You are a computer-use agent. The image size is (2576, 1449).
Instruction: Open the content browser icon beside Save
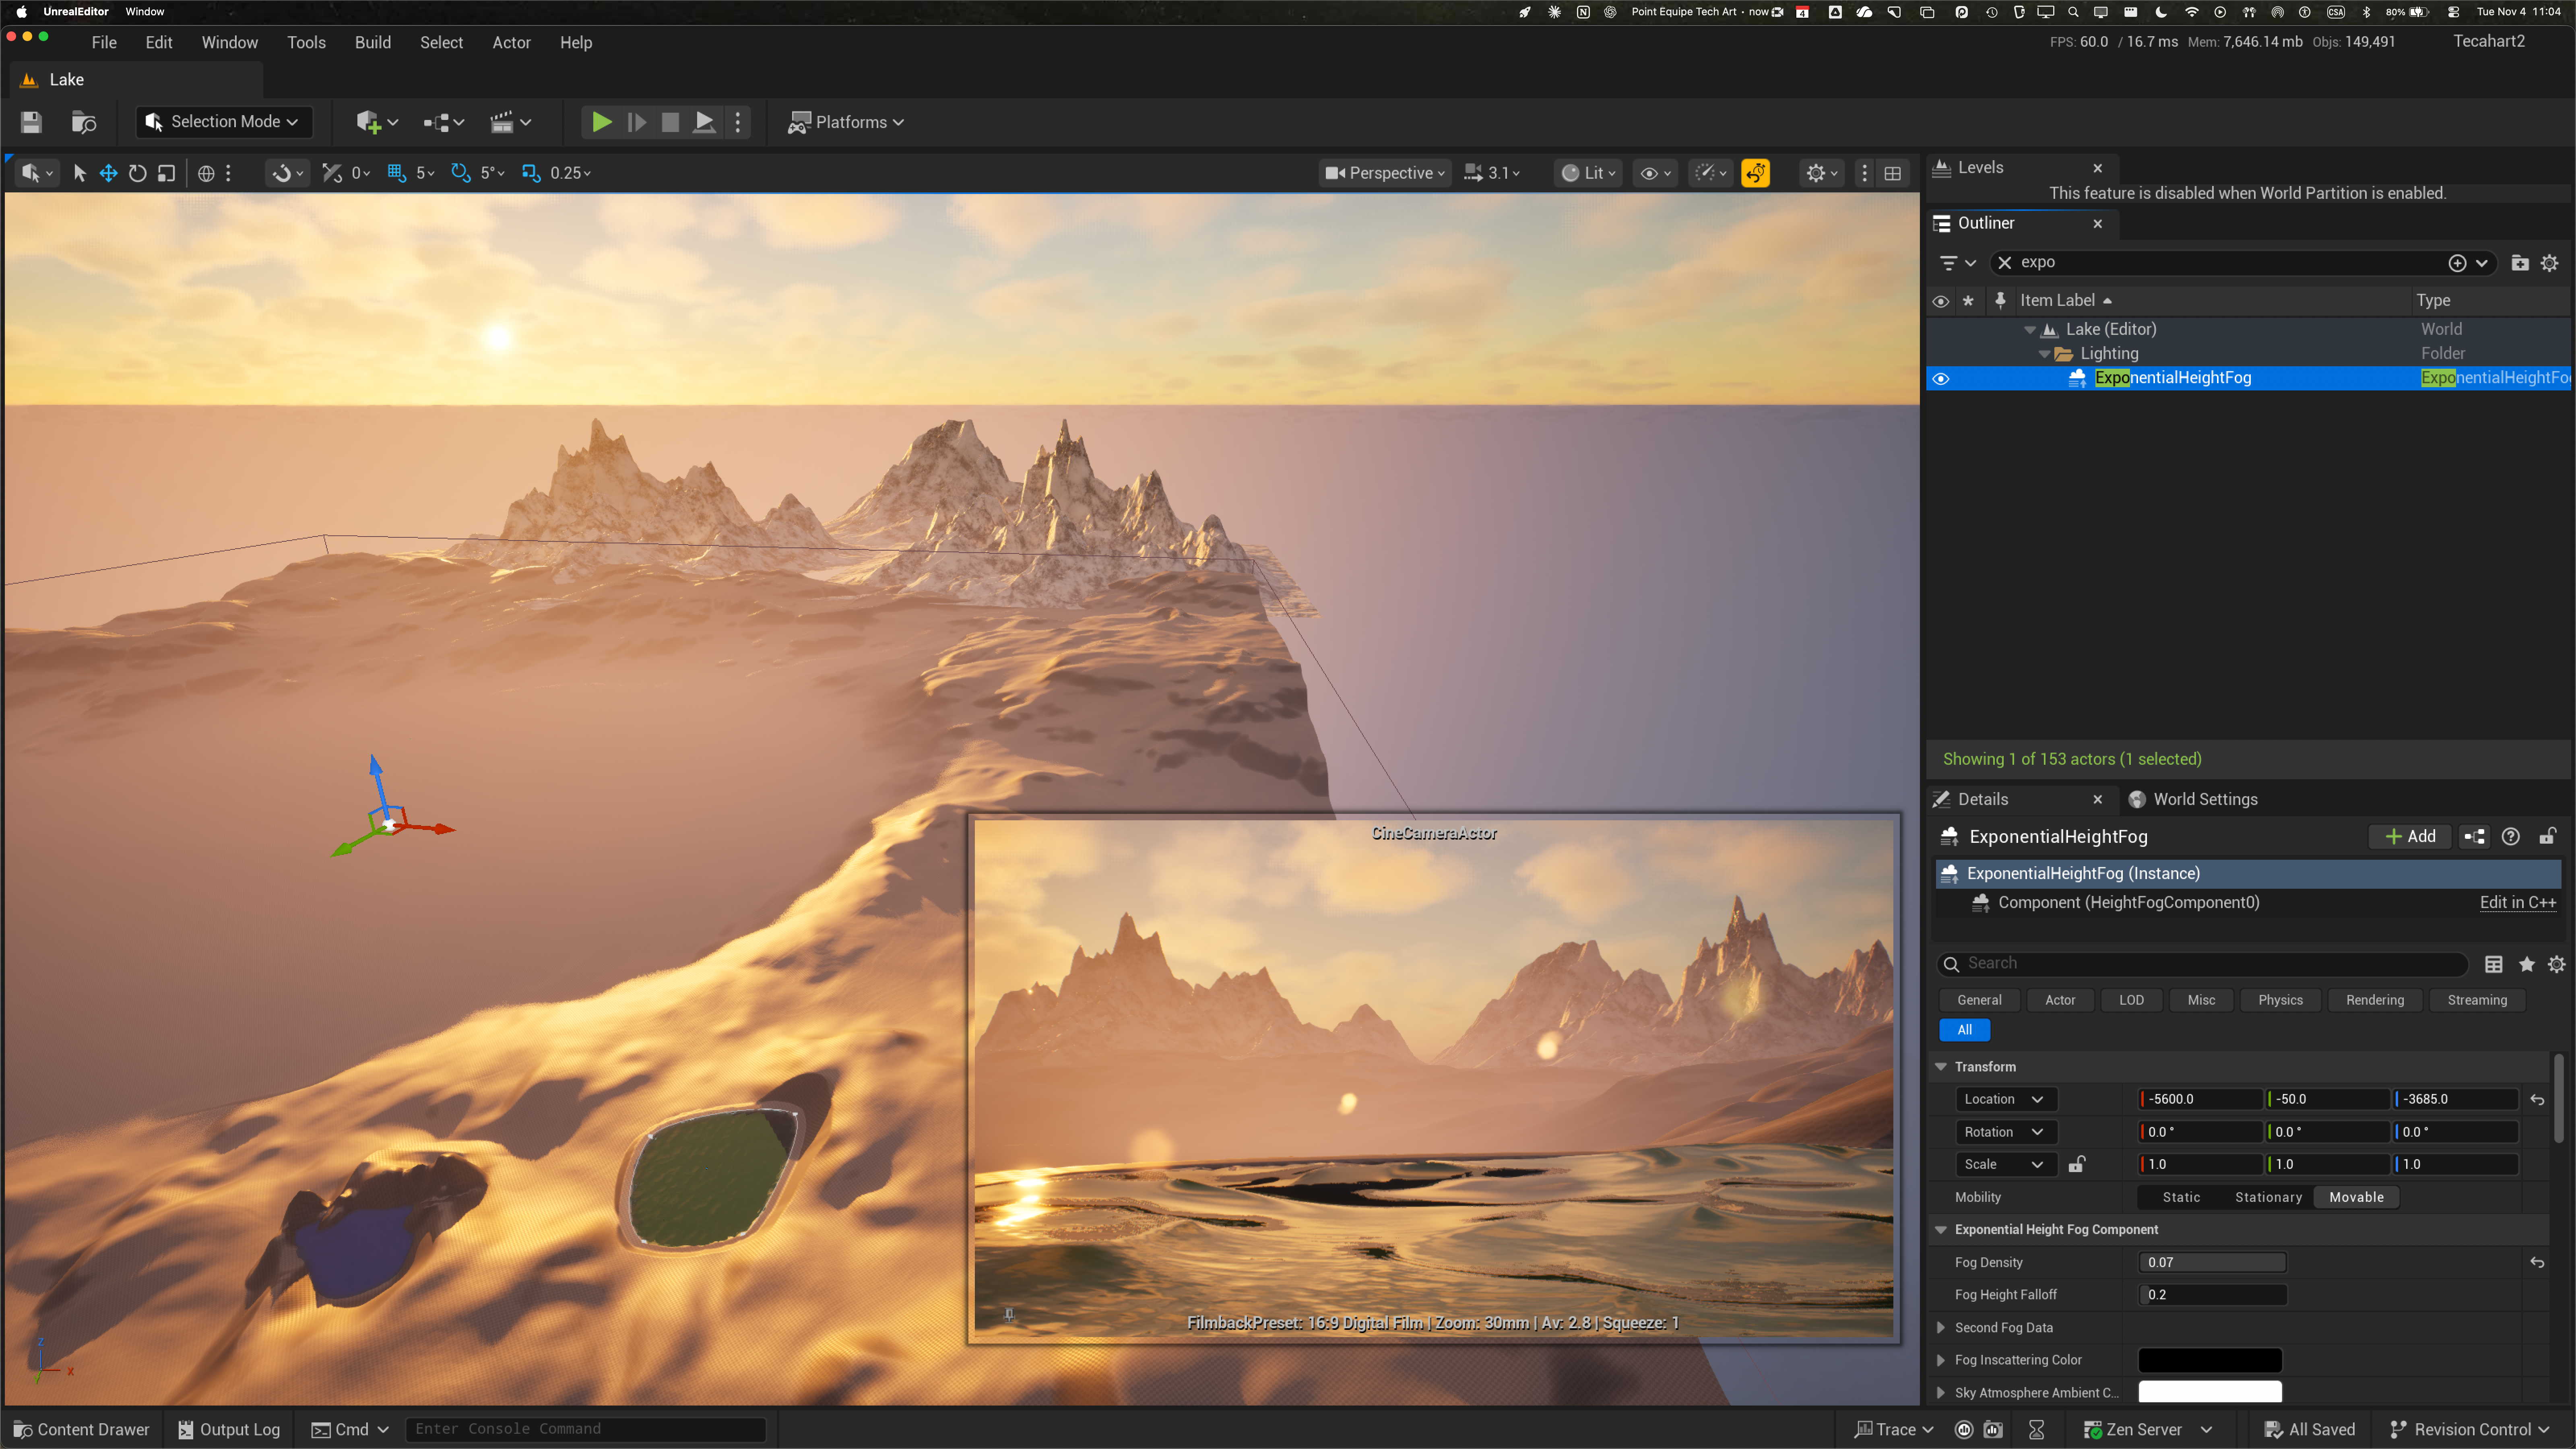(x=84, y=122)
